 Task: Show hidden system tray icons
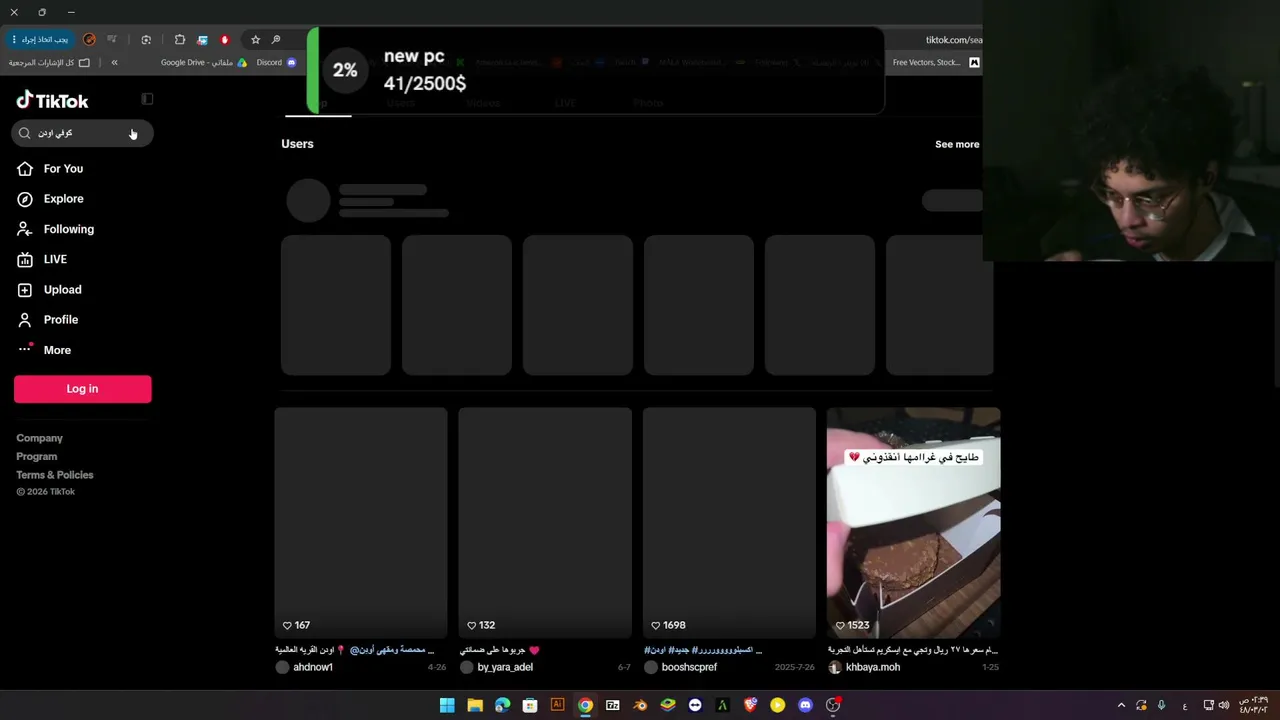[x=1121, y=705]
